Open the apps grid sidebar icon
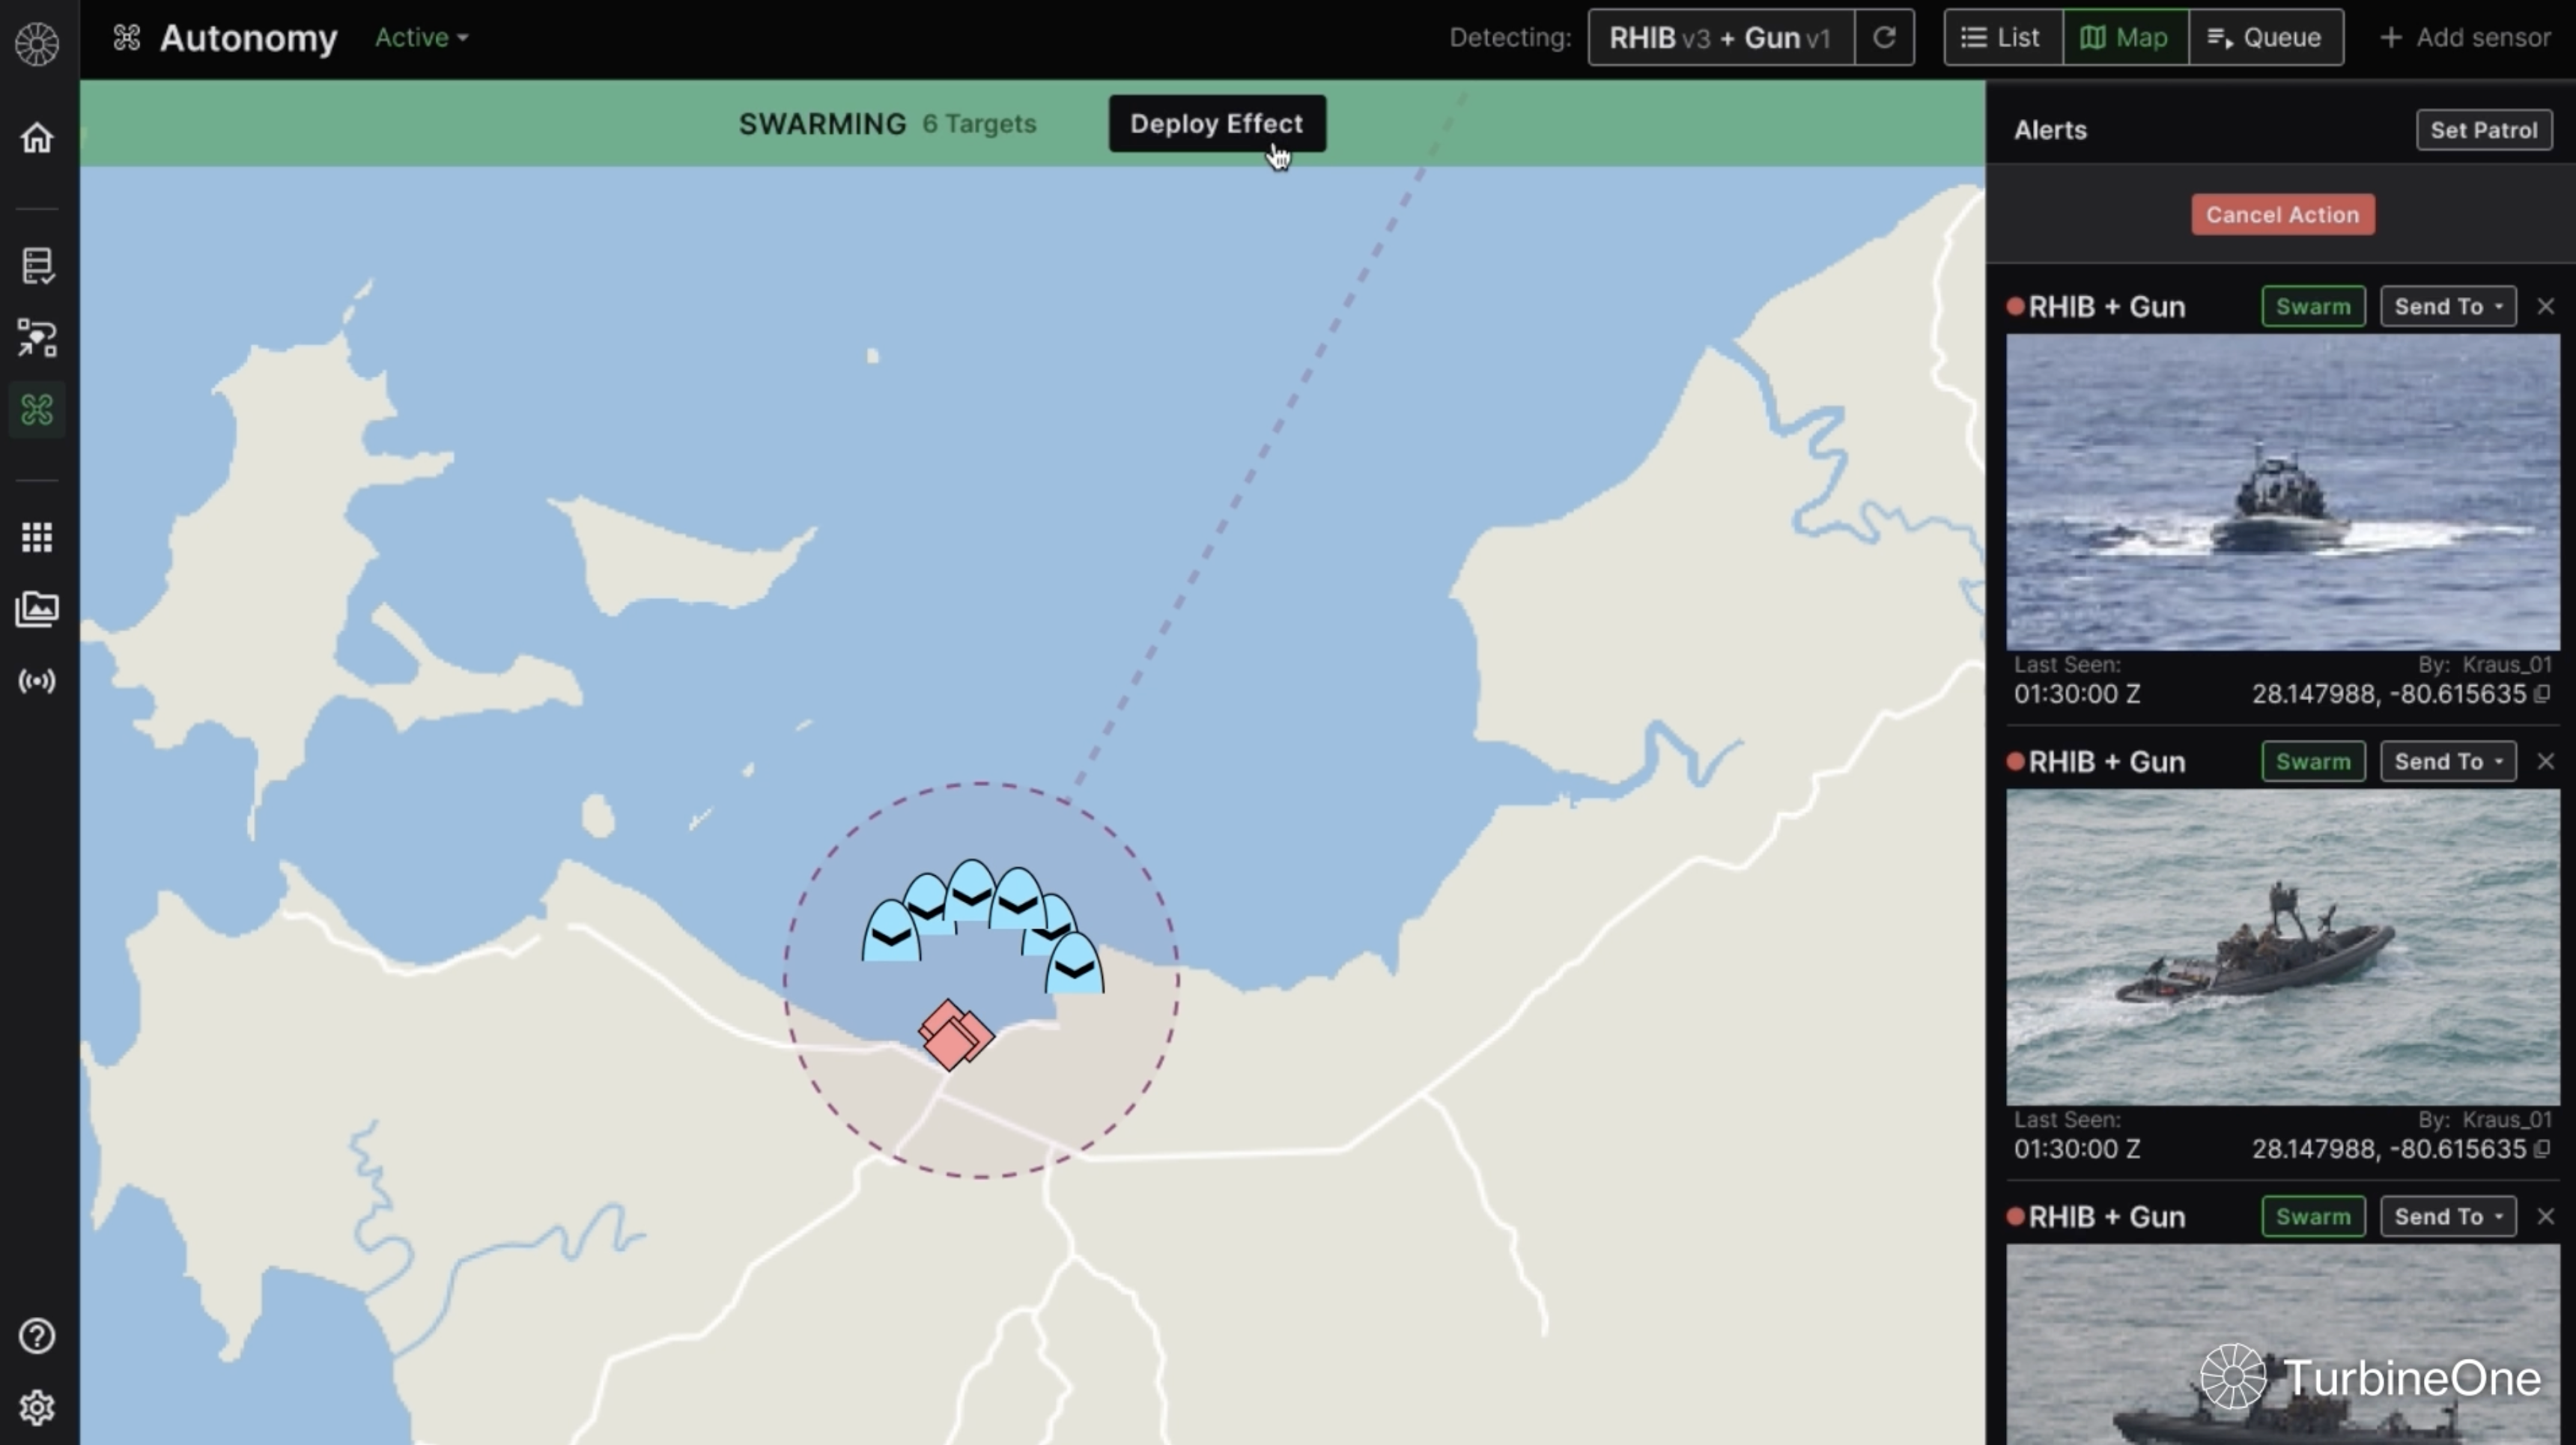The width and height of the screenshot is (2576, 1445). point(37,537)
